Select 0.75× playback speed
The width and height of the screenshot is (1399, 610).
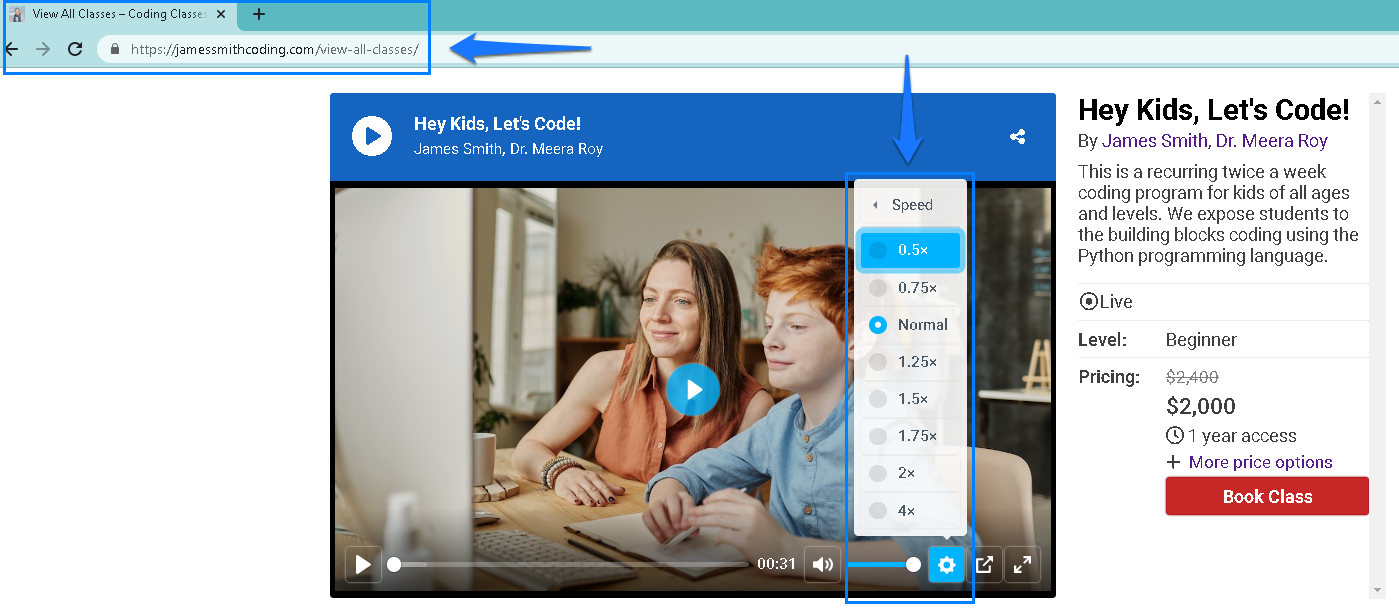coord(910,288)
